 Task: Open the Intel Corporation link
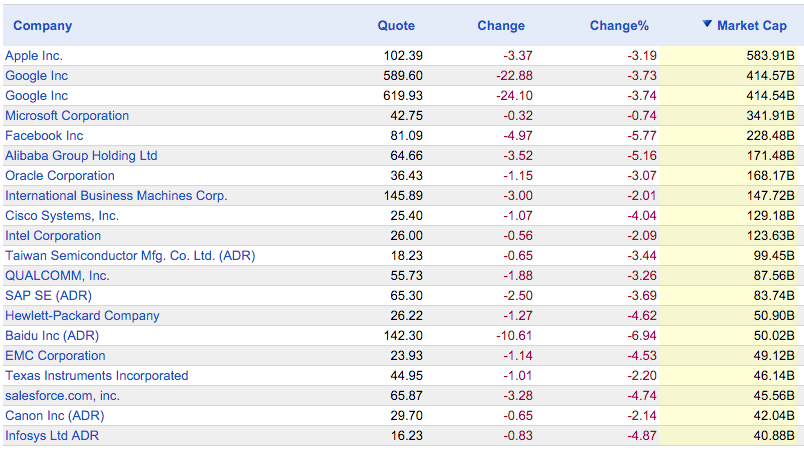click(53, 236)
